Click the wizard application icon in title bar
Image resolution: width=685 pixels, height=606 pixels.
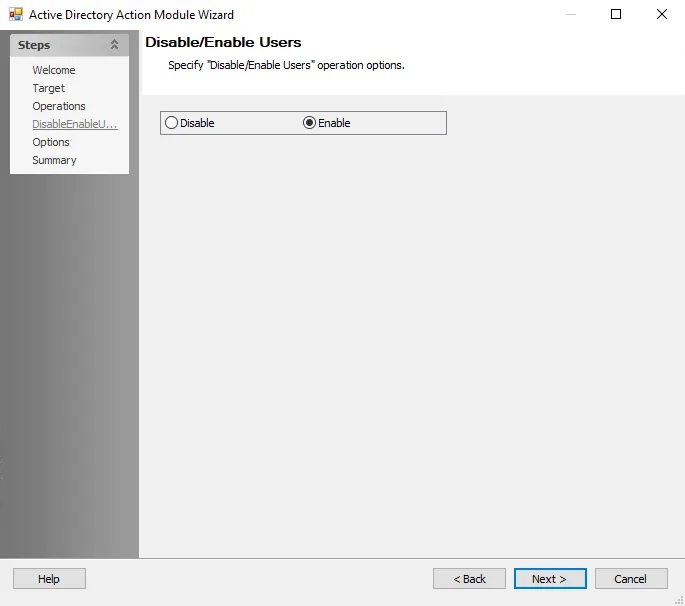pyautogui.click(x=16, y=14)
